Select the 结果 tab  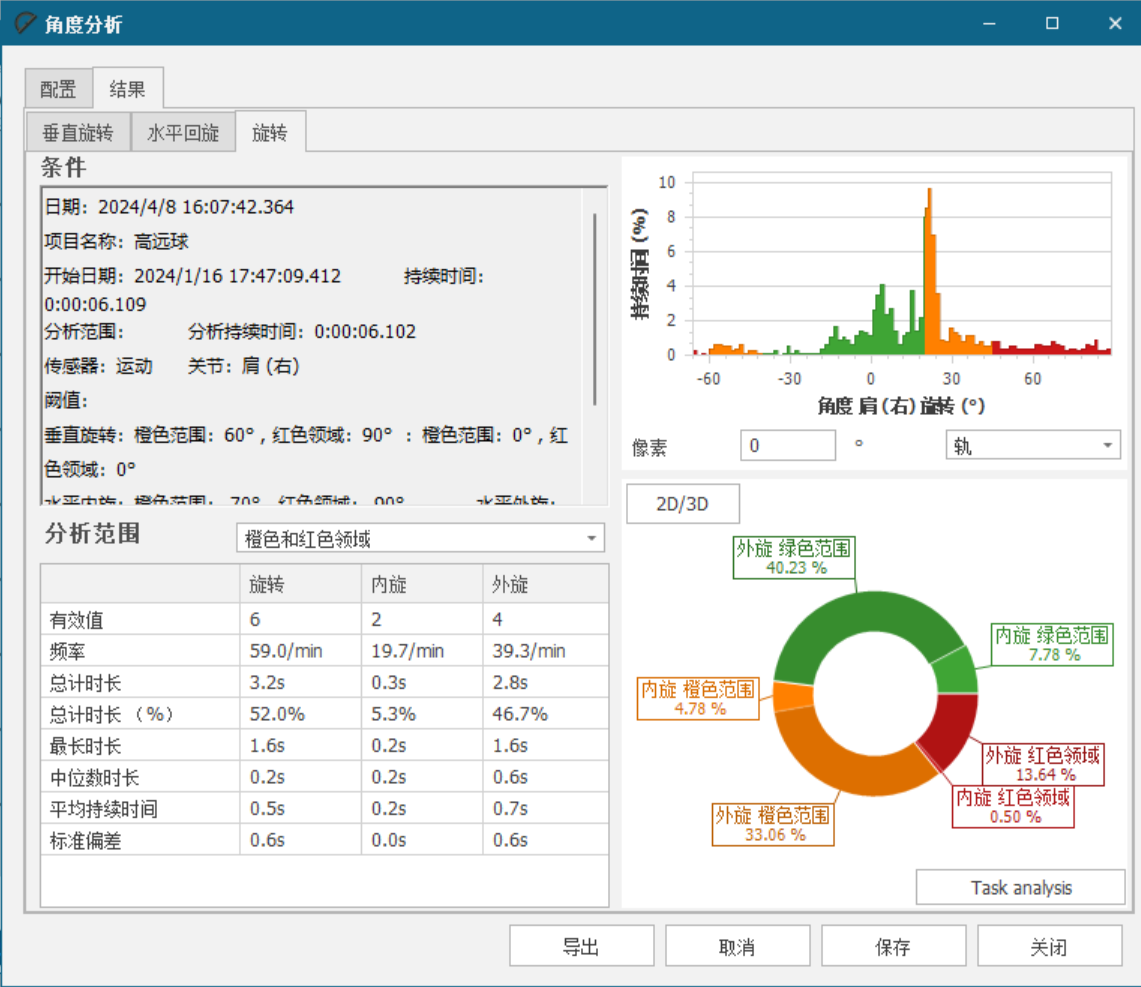pyautogui.click(x=127, y=89)
